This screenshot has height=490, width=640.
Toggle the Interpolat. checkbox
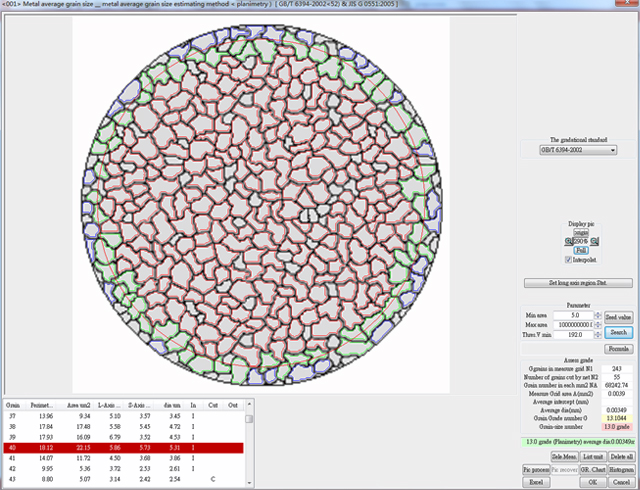(569, 260)
